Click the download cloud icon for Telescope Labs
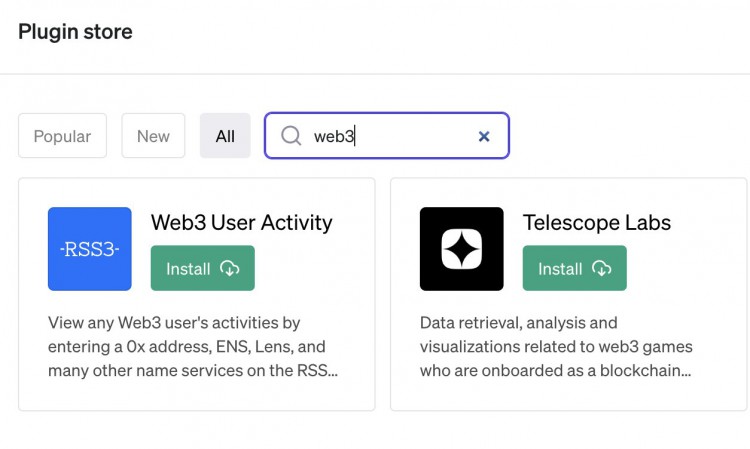Screen dimensions: 750x449 (x=602, y=269)
